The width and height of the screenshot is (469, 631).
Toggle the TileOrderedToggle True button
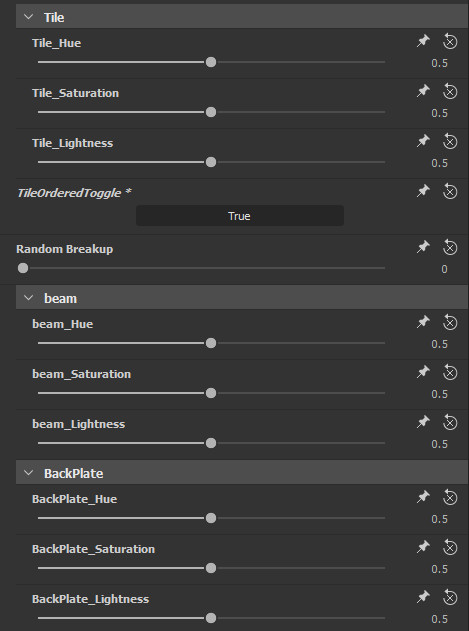tap(240, 216)
